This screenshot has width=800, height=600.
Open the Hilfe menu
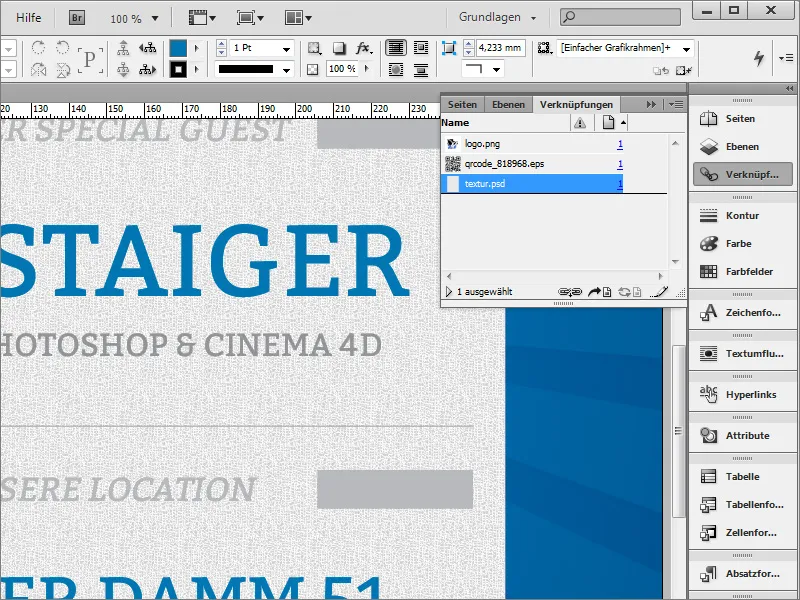(29, 18)
